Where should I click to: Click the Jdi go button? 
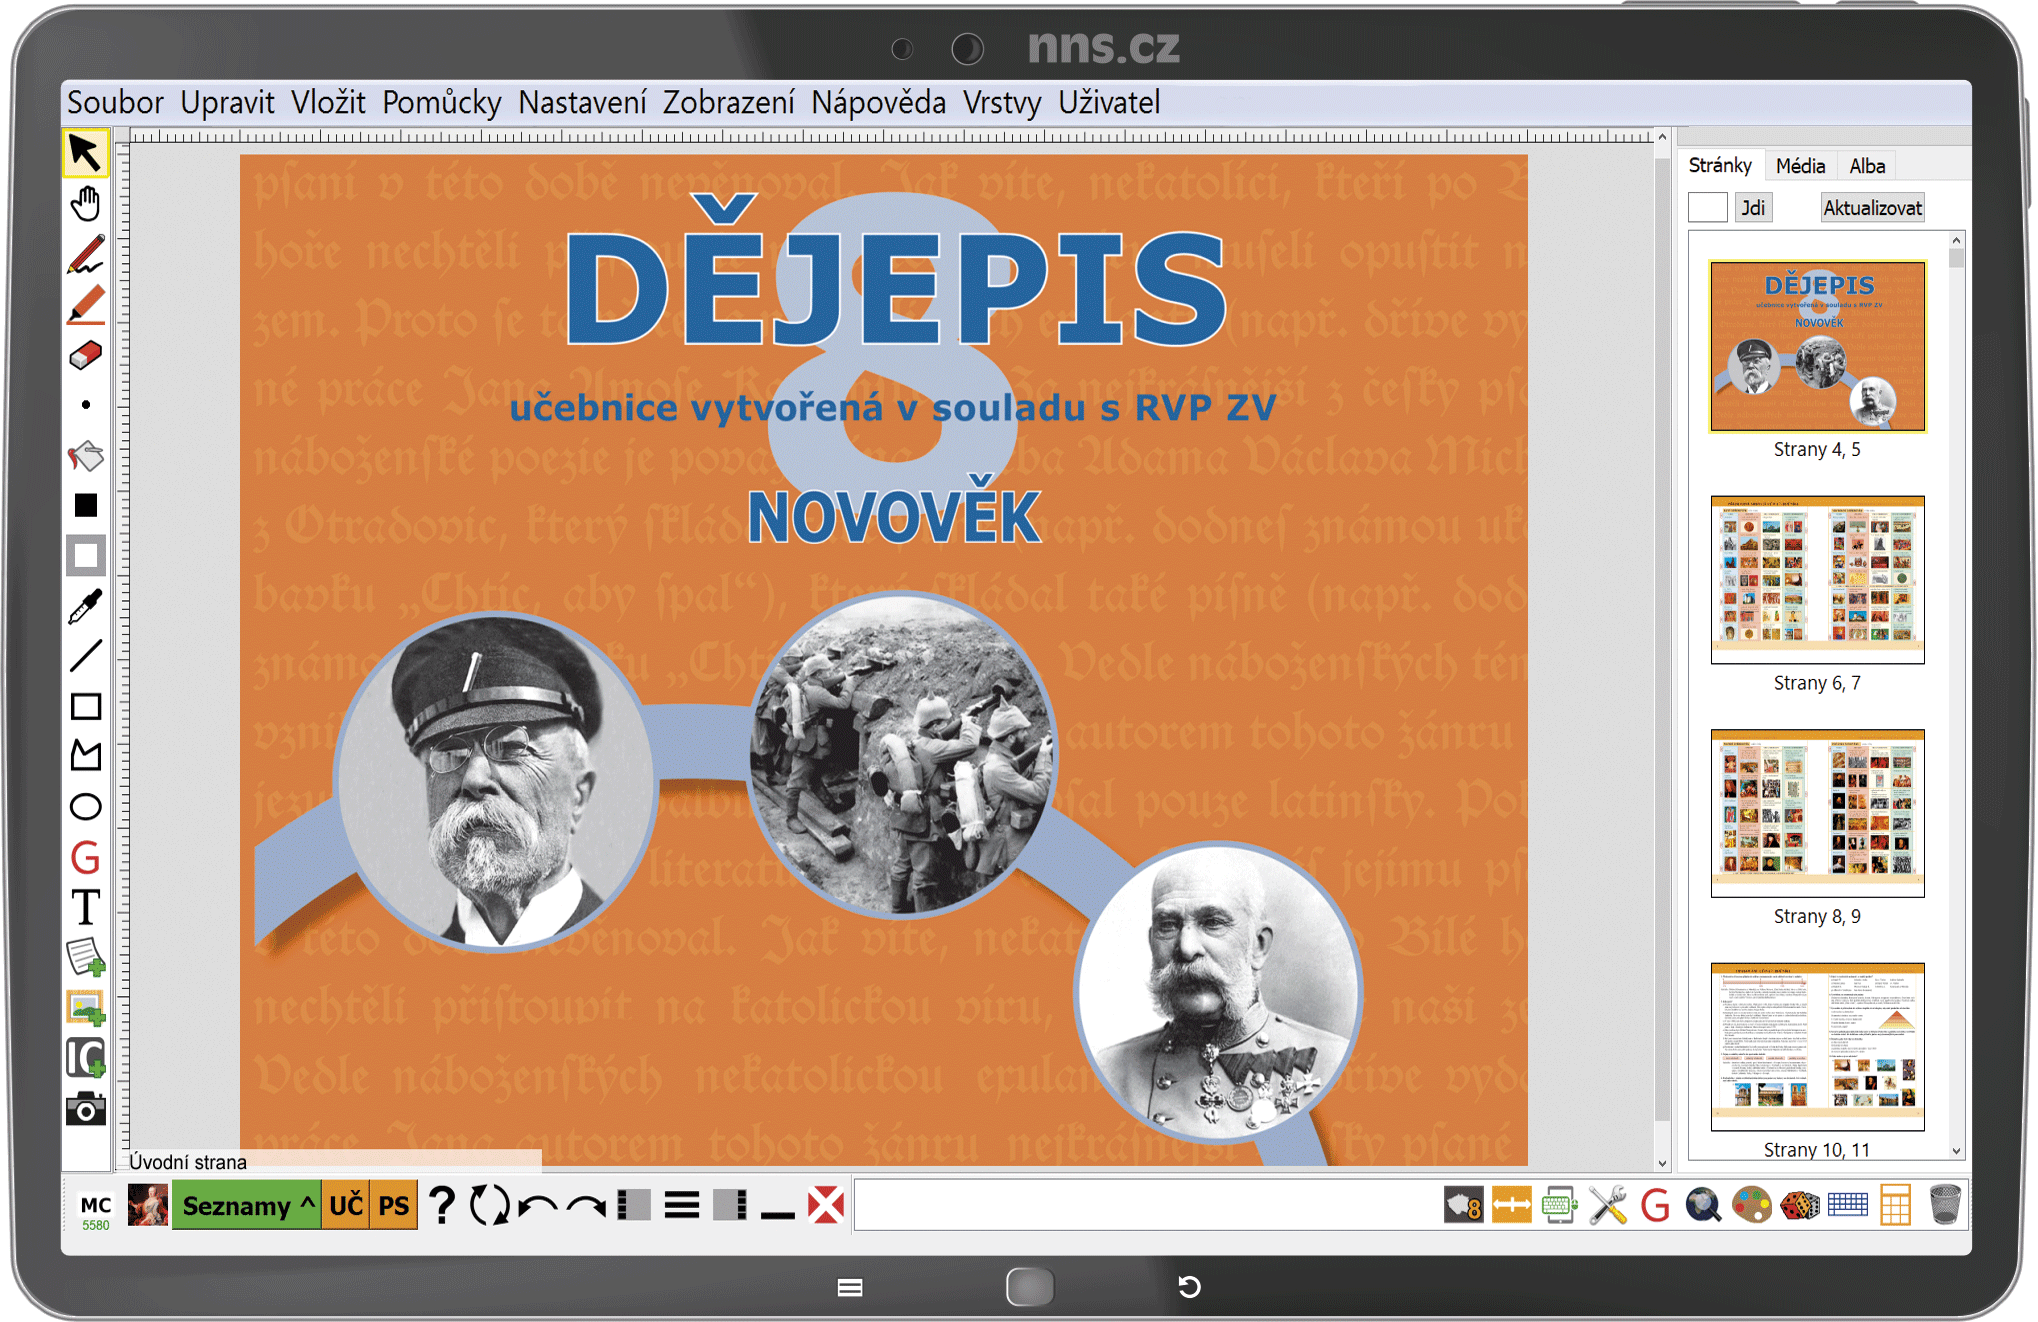coord(1752,208)
